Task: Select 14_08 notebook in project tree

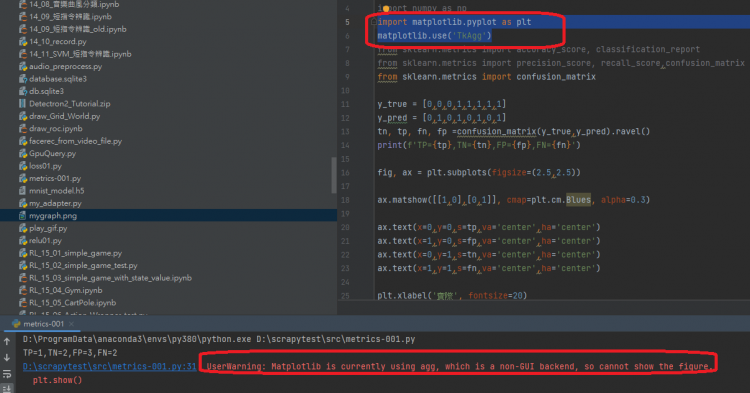Action: [74, 4]
